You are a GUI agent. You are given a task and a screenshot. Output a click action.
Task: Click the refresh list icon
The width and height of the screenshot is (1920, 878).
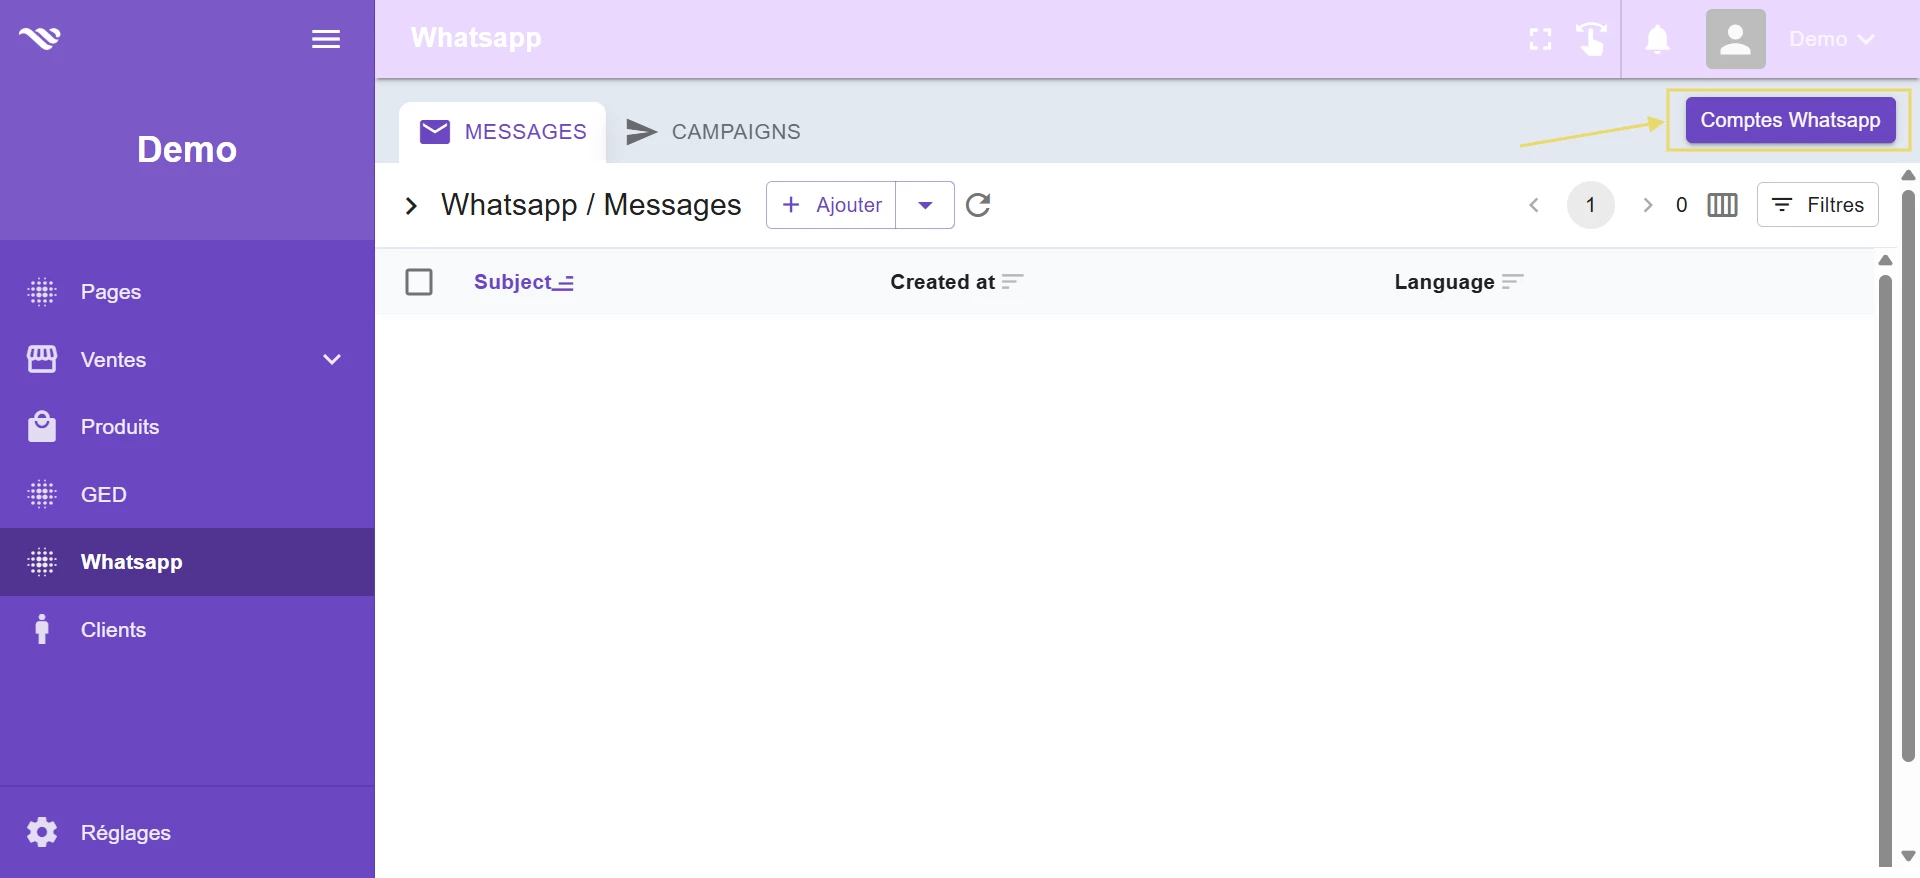coord(978,205)
